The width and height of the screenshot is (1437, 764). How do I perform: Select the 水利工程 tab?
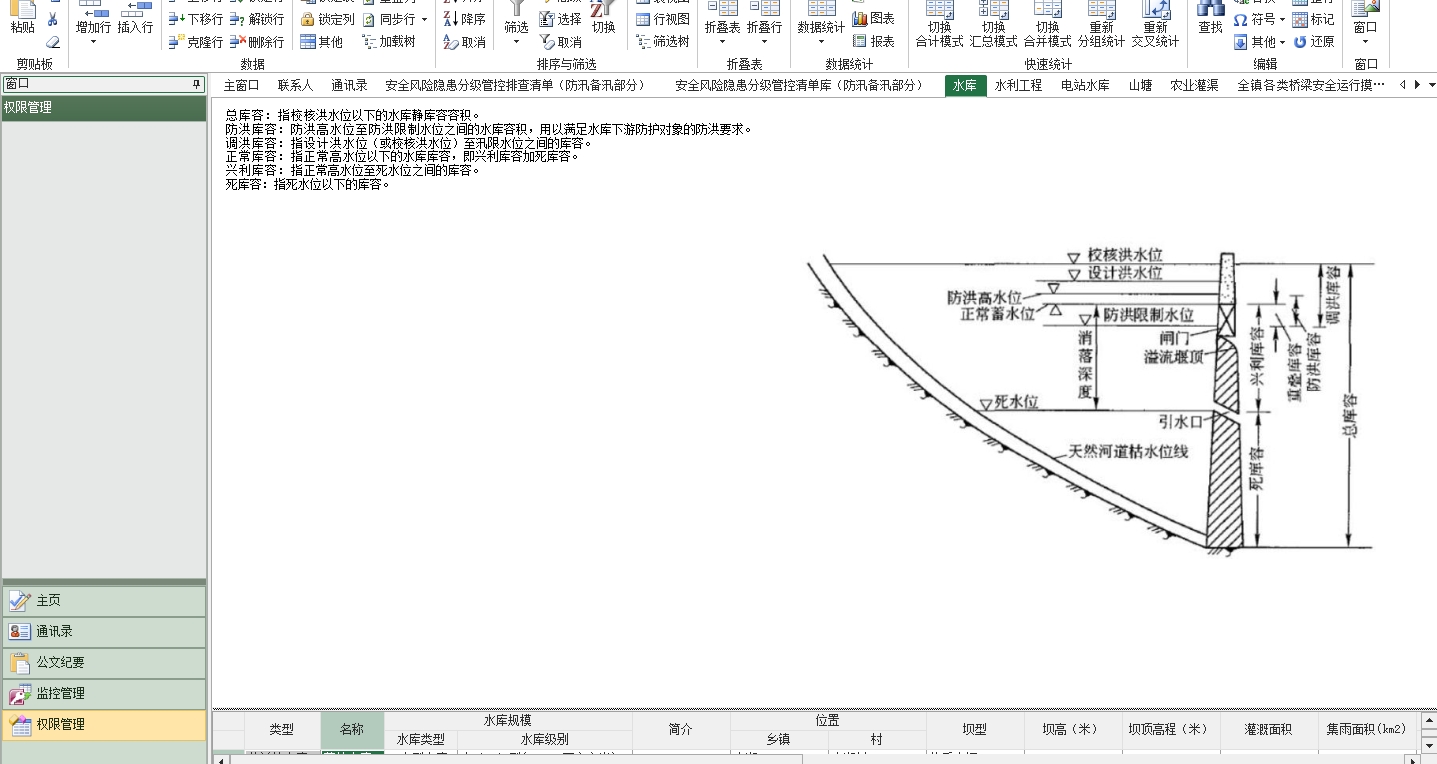click(x=1018, y=86)
